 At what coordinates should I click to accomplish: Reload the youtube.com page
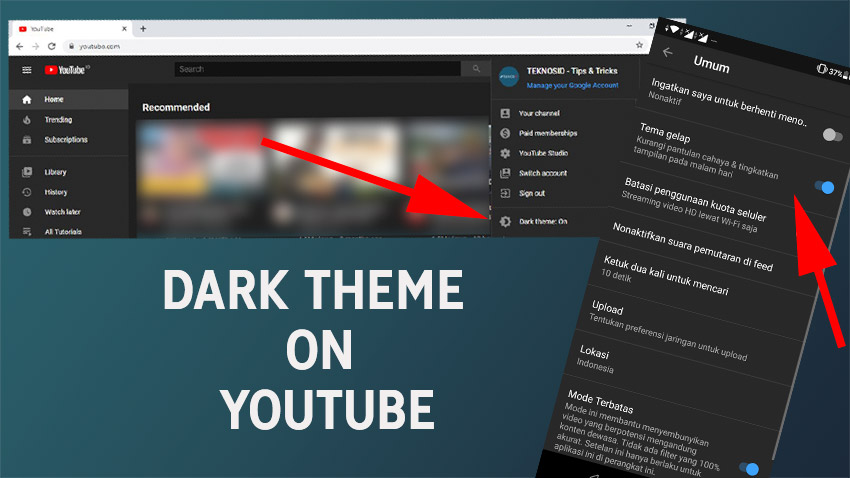click(x=51, y=47)
